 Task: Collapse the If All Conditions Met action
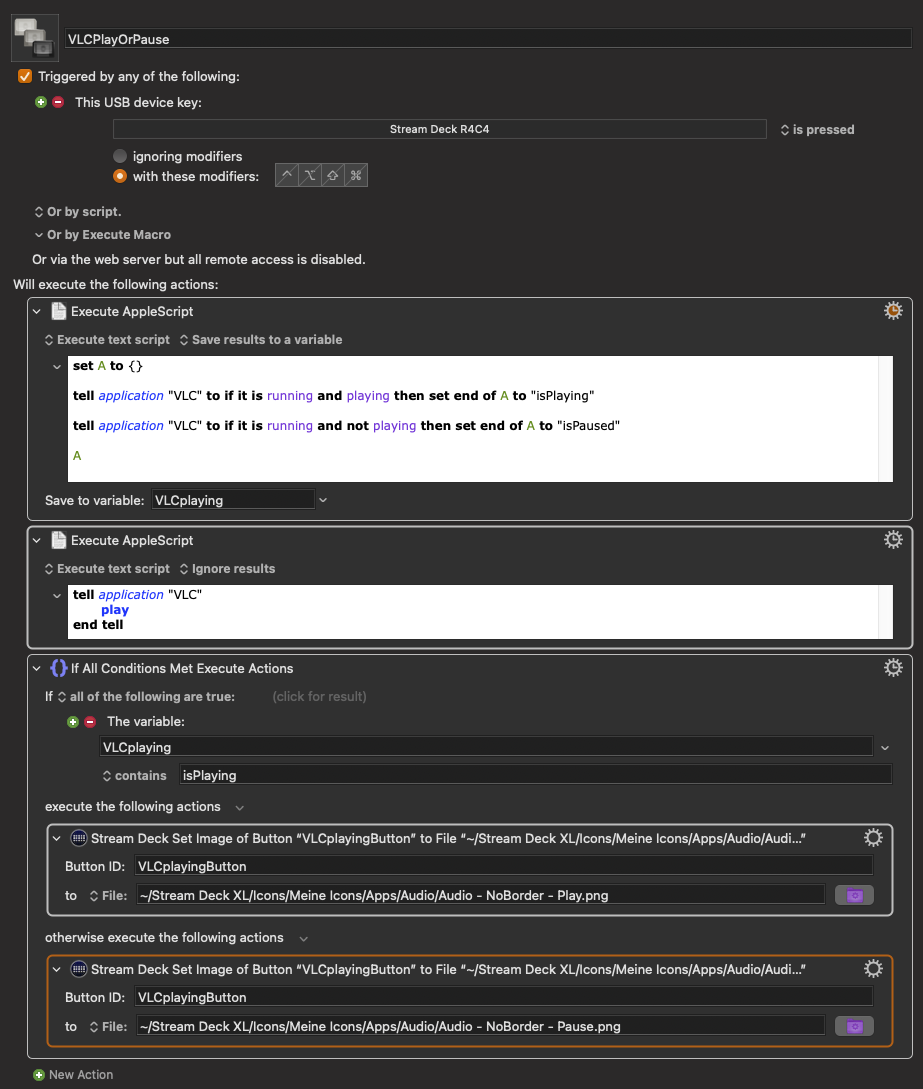[38, 668]
